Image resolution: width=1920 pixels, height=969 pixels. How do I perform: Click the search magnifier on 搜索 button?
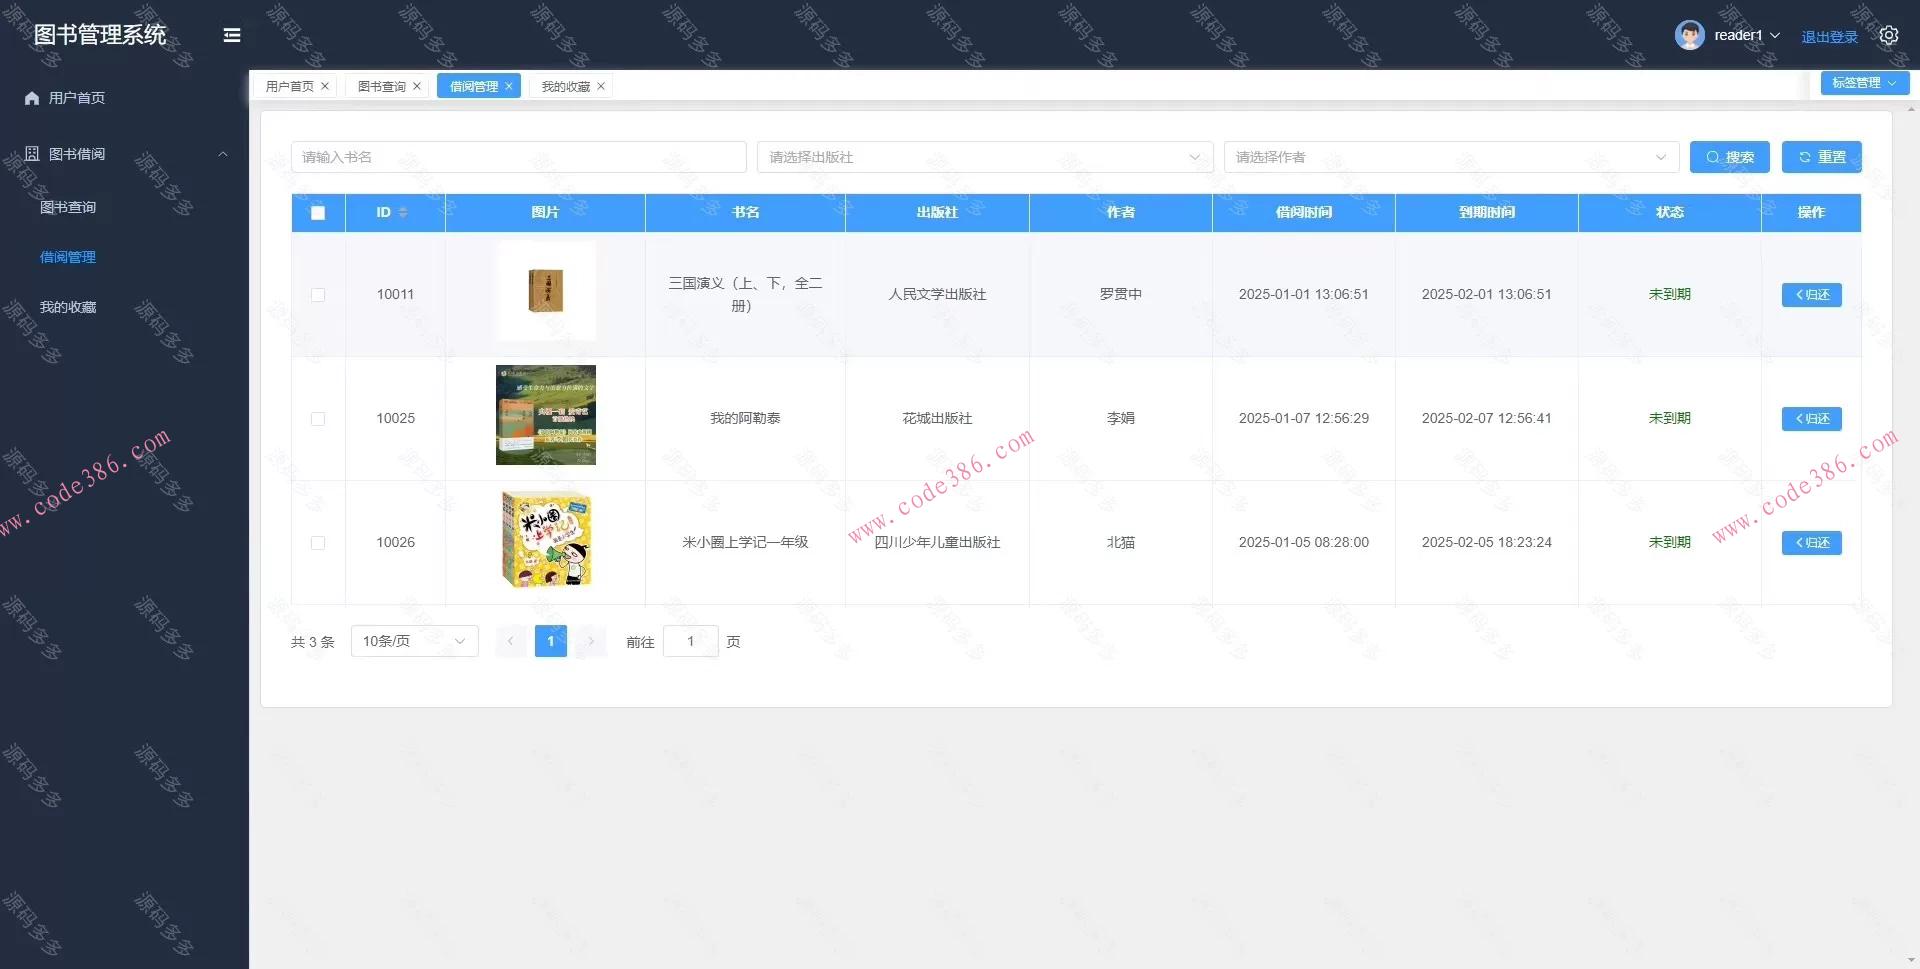click(1712, 156)
